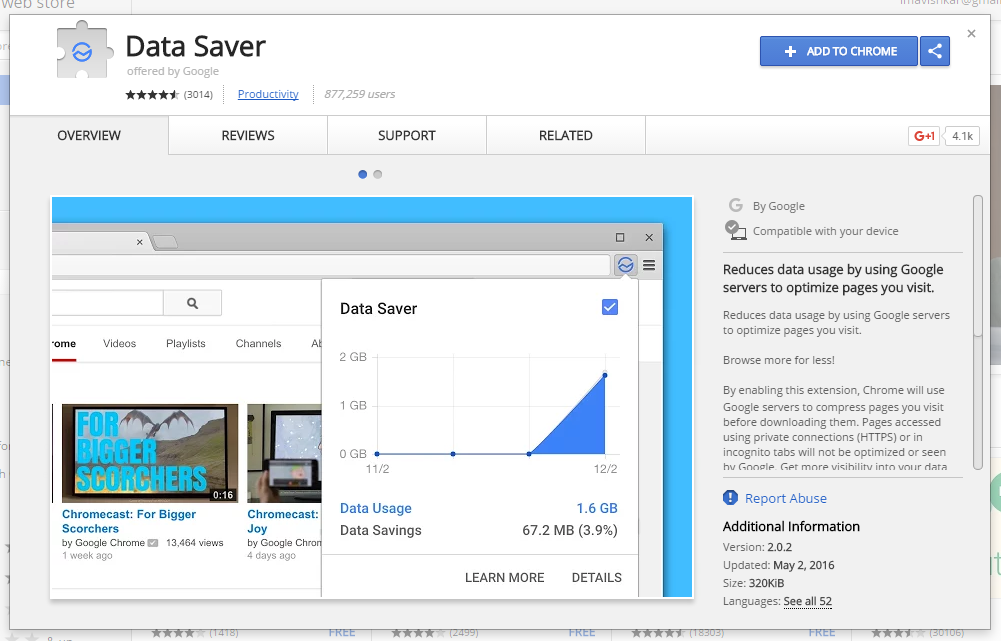Click the Data Saver toolbar icon in the preview
The image size is (1001, 641).
tap(626, 265)
